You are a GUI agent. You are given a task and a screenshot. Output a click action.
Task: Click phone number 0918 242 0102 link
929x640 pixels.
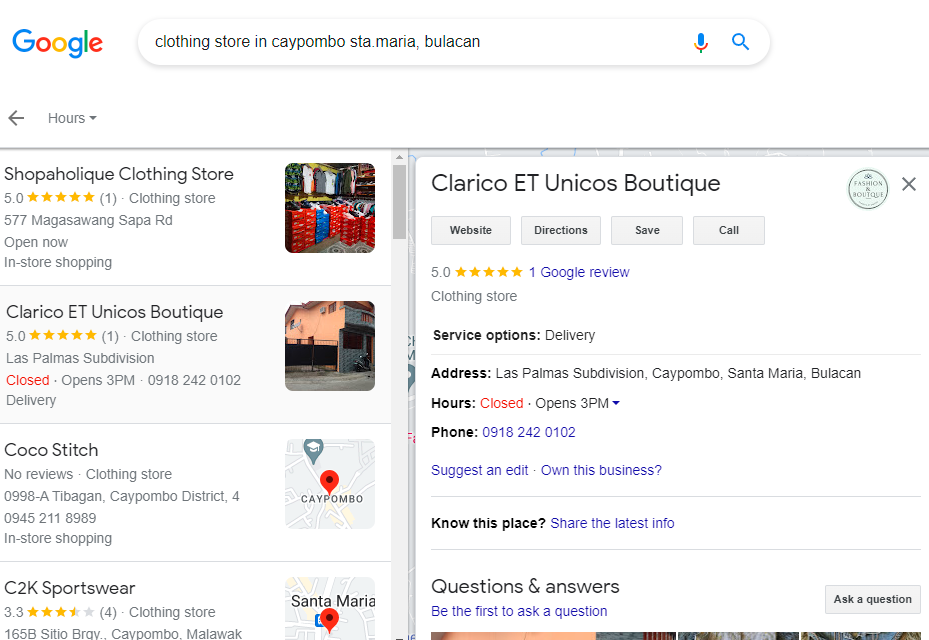(x=529, y=433)
